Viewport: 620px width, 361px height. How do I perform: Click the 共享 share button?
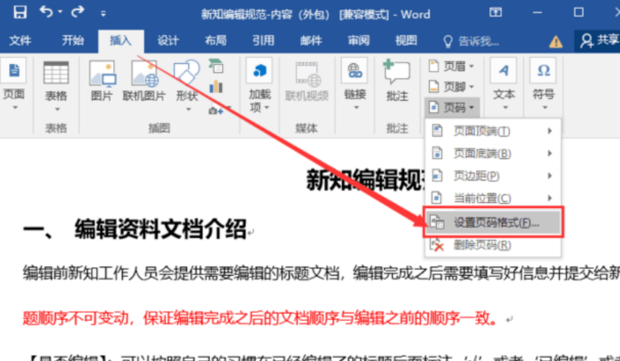[598, 40]
